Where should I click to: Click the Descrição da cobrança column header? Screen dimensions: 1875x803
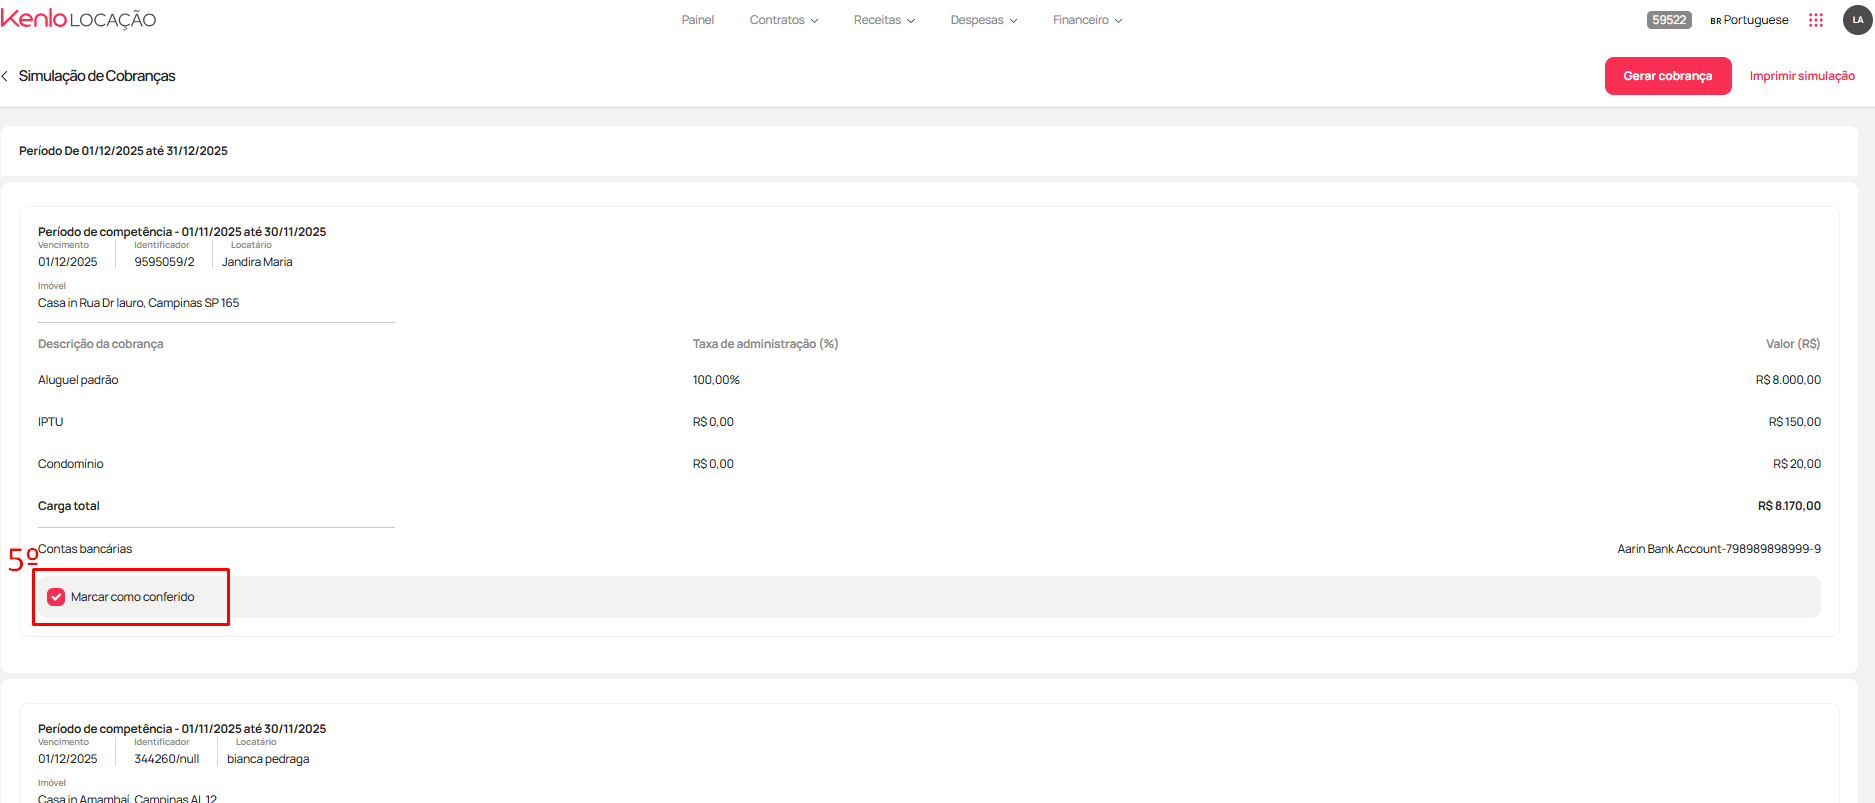pos(100,344)
